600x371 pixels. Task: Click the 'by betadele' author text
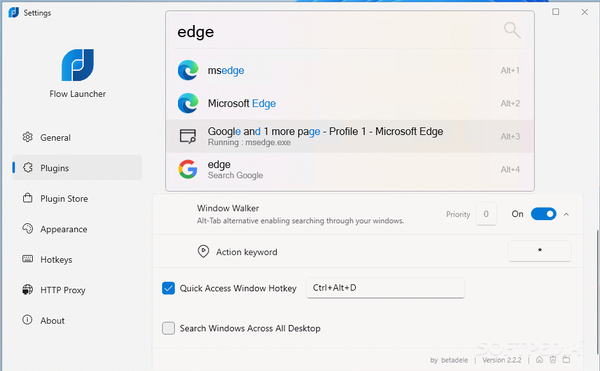click(449, 360)
